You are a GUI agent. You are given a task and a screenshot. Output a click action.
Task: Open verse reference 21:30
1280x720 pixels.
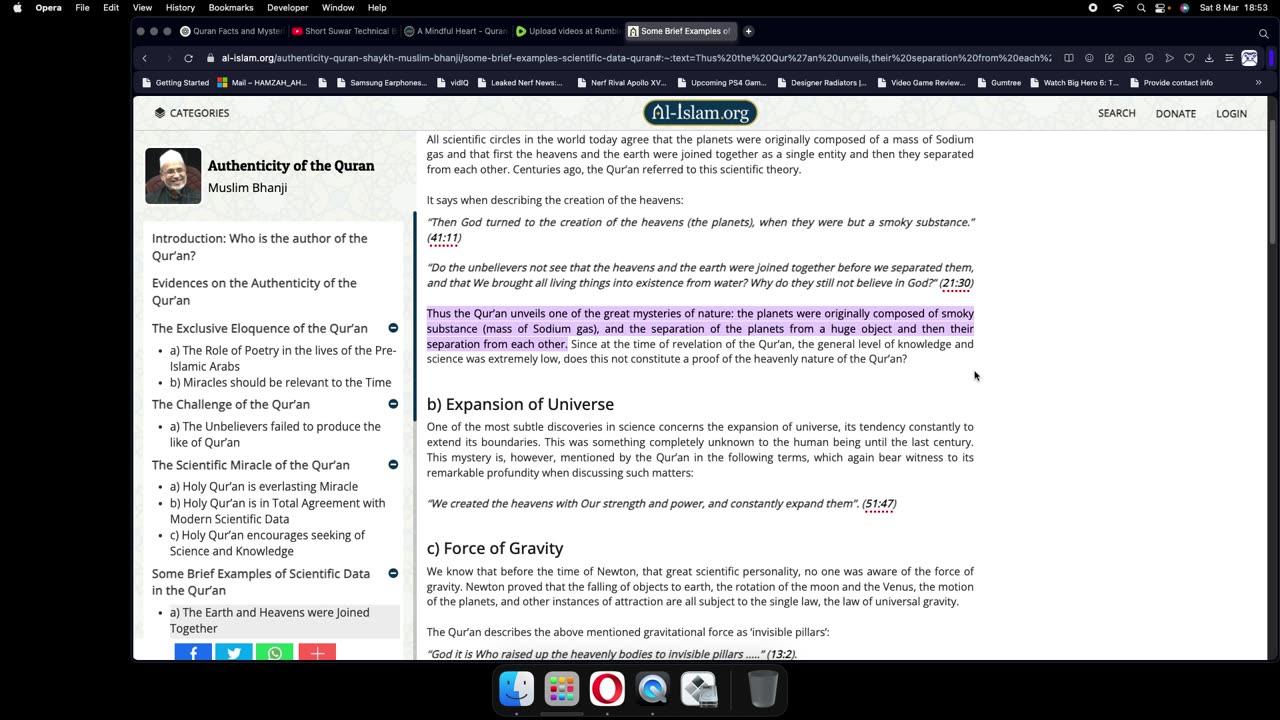click(x=956, y=283)
